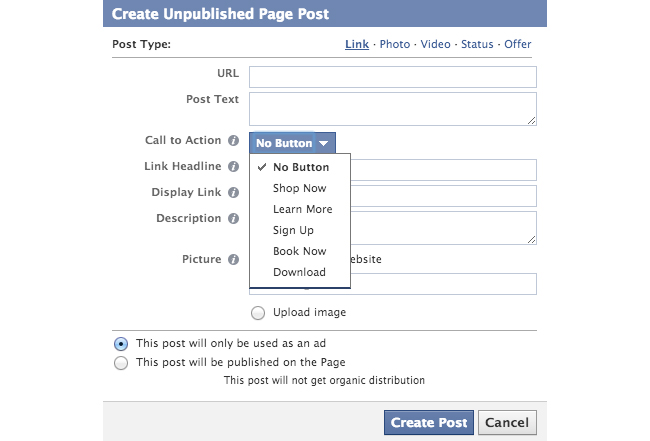This screenshot has width=650, height=441.
Task: Click the Display Link info icon
Action: click(233, 193)
